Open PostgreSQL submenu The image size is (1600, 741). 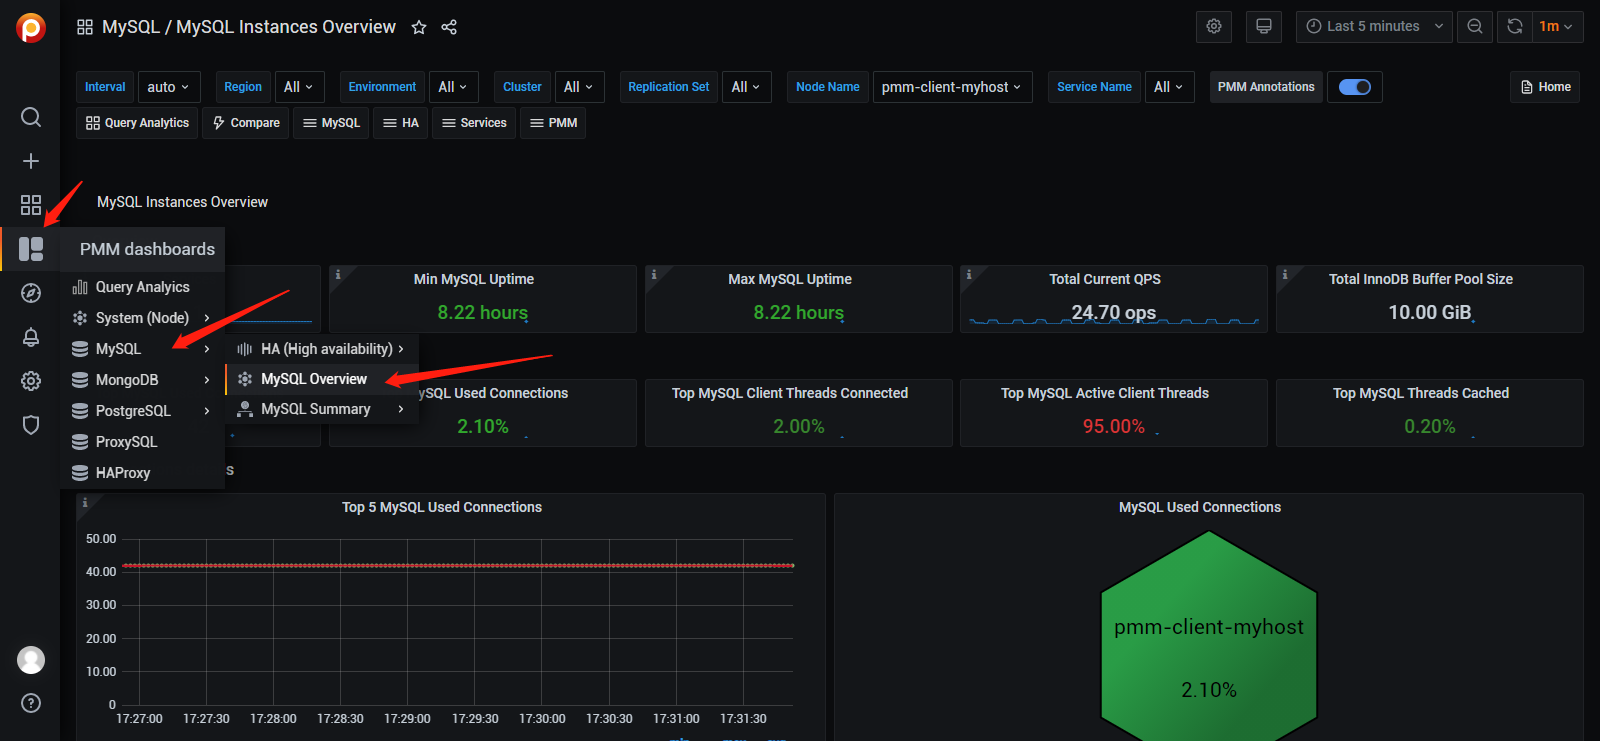click(142, 411)
